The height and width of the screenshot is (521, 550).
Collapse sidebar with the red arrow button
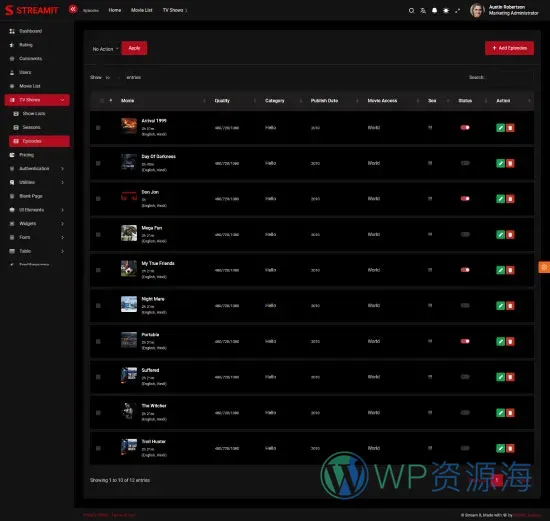73,9
